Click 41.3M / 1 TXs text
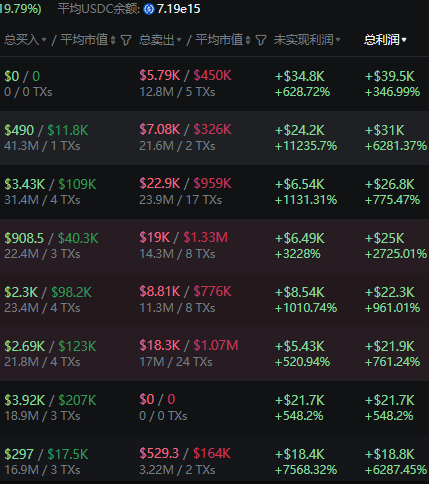 42,146
